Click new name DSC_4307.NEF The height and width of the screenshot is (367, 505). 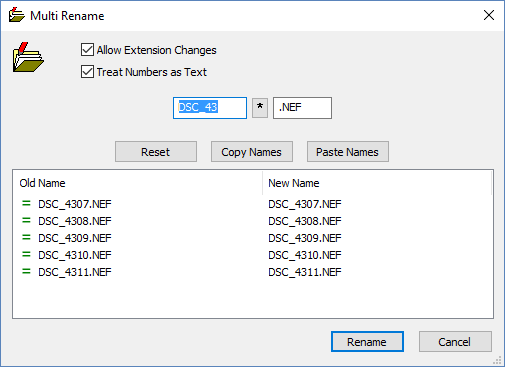305,204
